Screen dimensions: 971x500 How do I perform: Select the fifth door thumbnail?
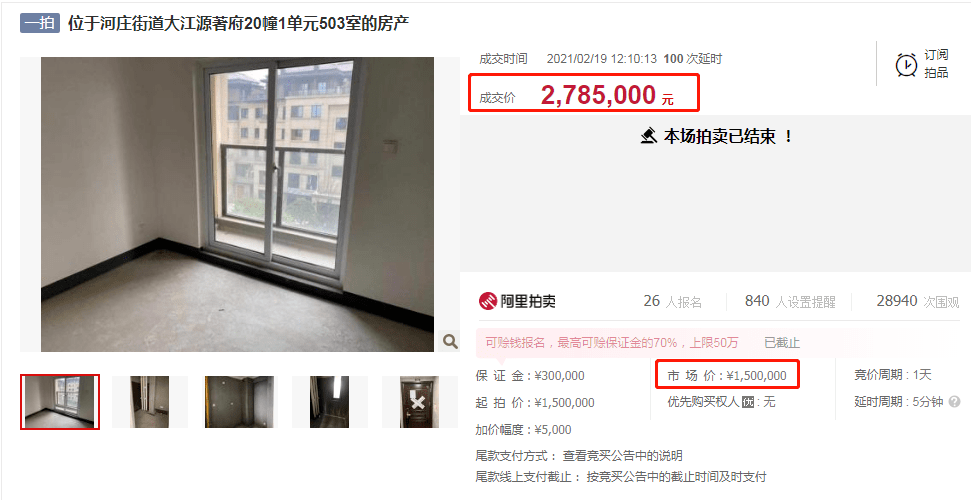(419, 401)
